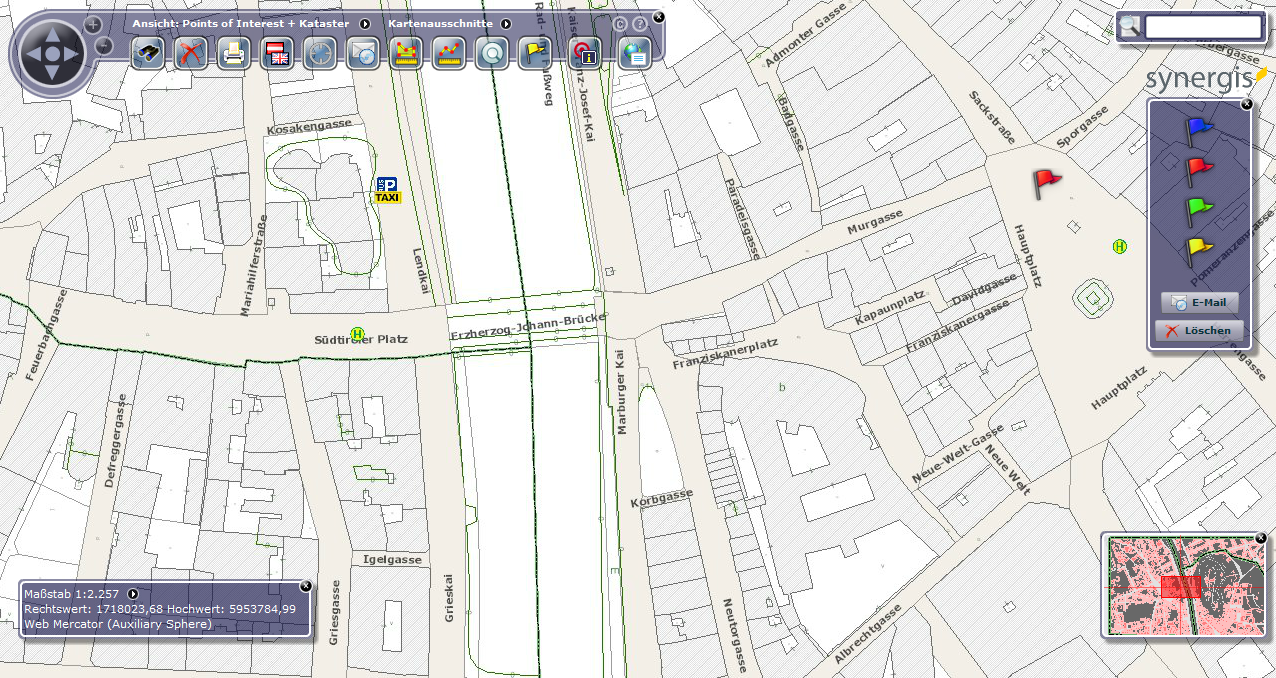Image resolution: width=1276 pixels, height=678 pixels.
Task: Click the search input field
Action: pyautogui.click(x=1203, y=27)
